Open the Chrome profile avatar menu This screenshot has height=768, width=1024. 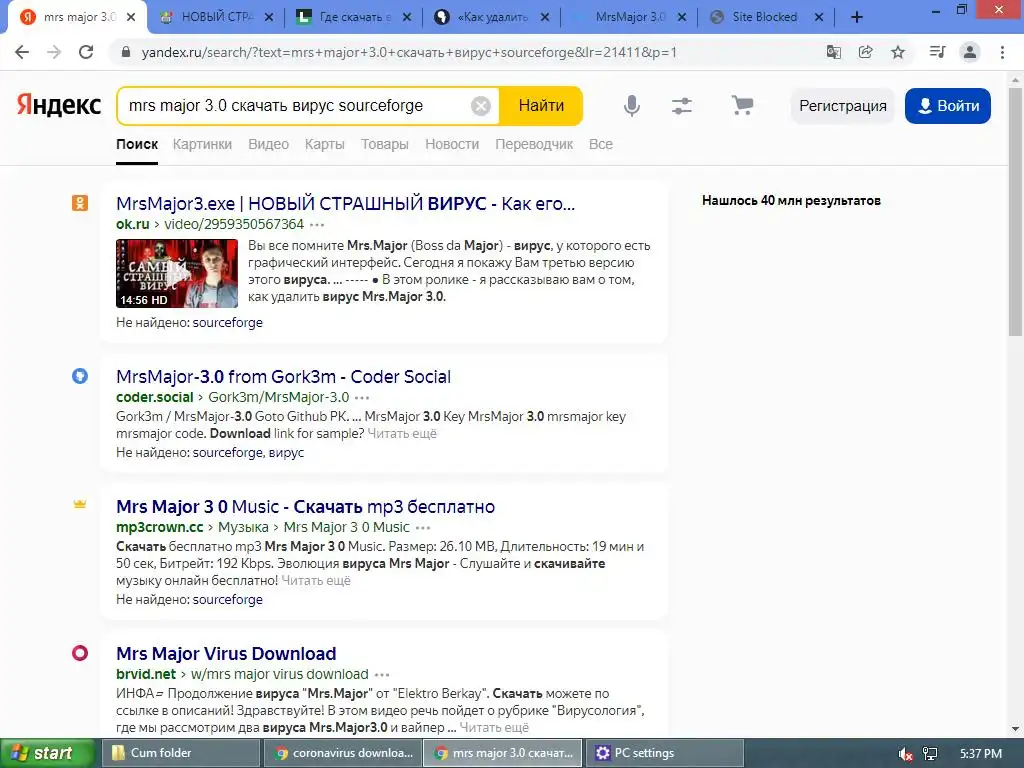point(970,52)
